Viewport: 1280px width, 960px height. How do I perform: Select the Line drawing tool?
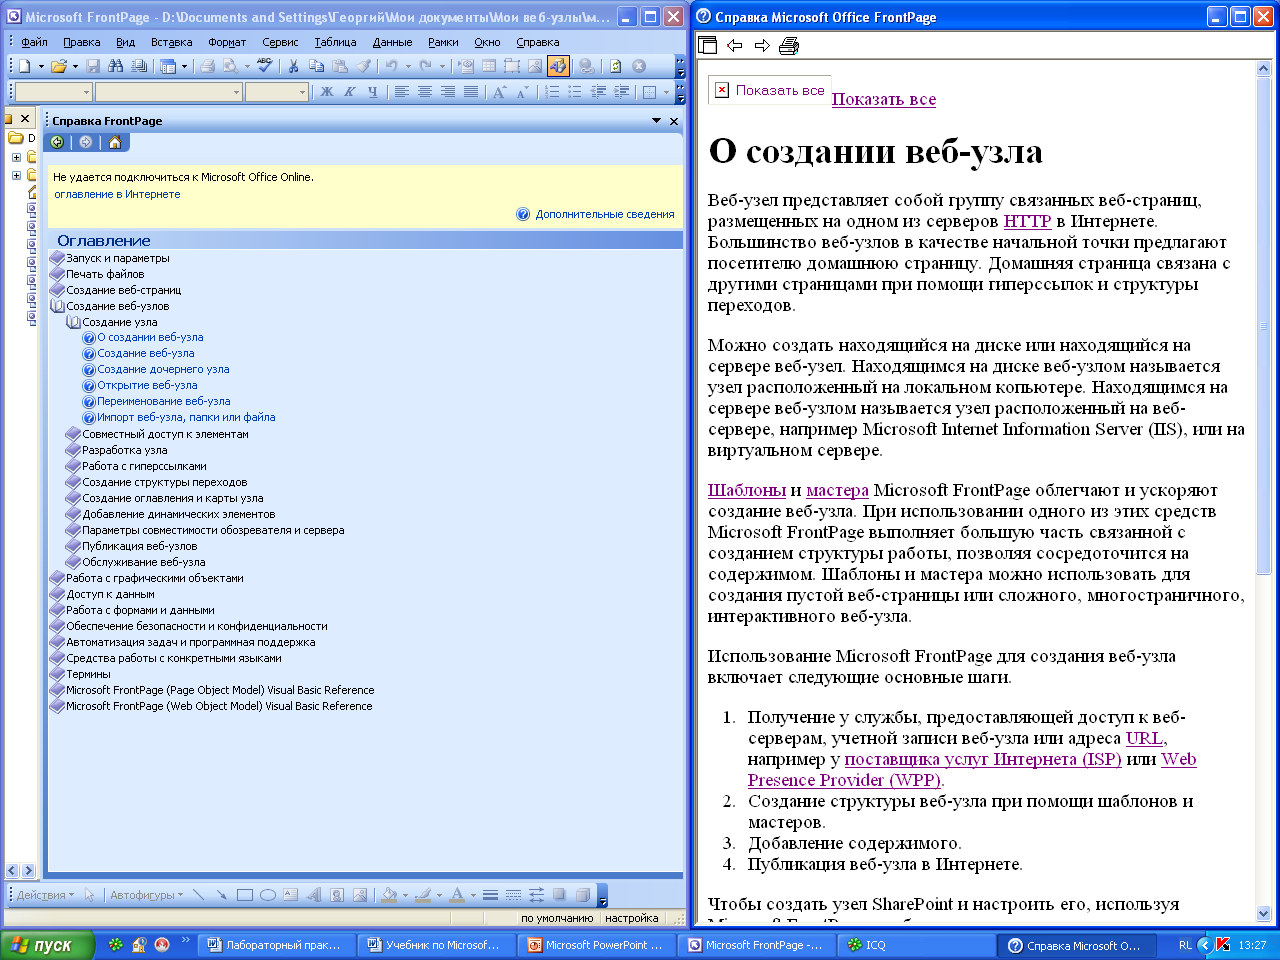(x=198, y=895)
